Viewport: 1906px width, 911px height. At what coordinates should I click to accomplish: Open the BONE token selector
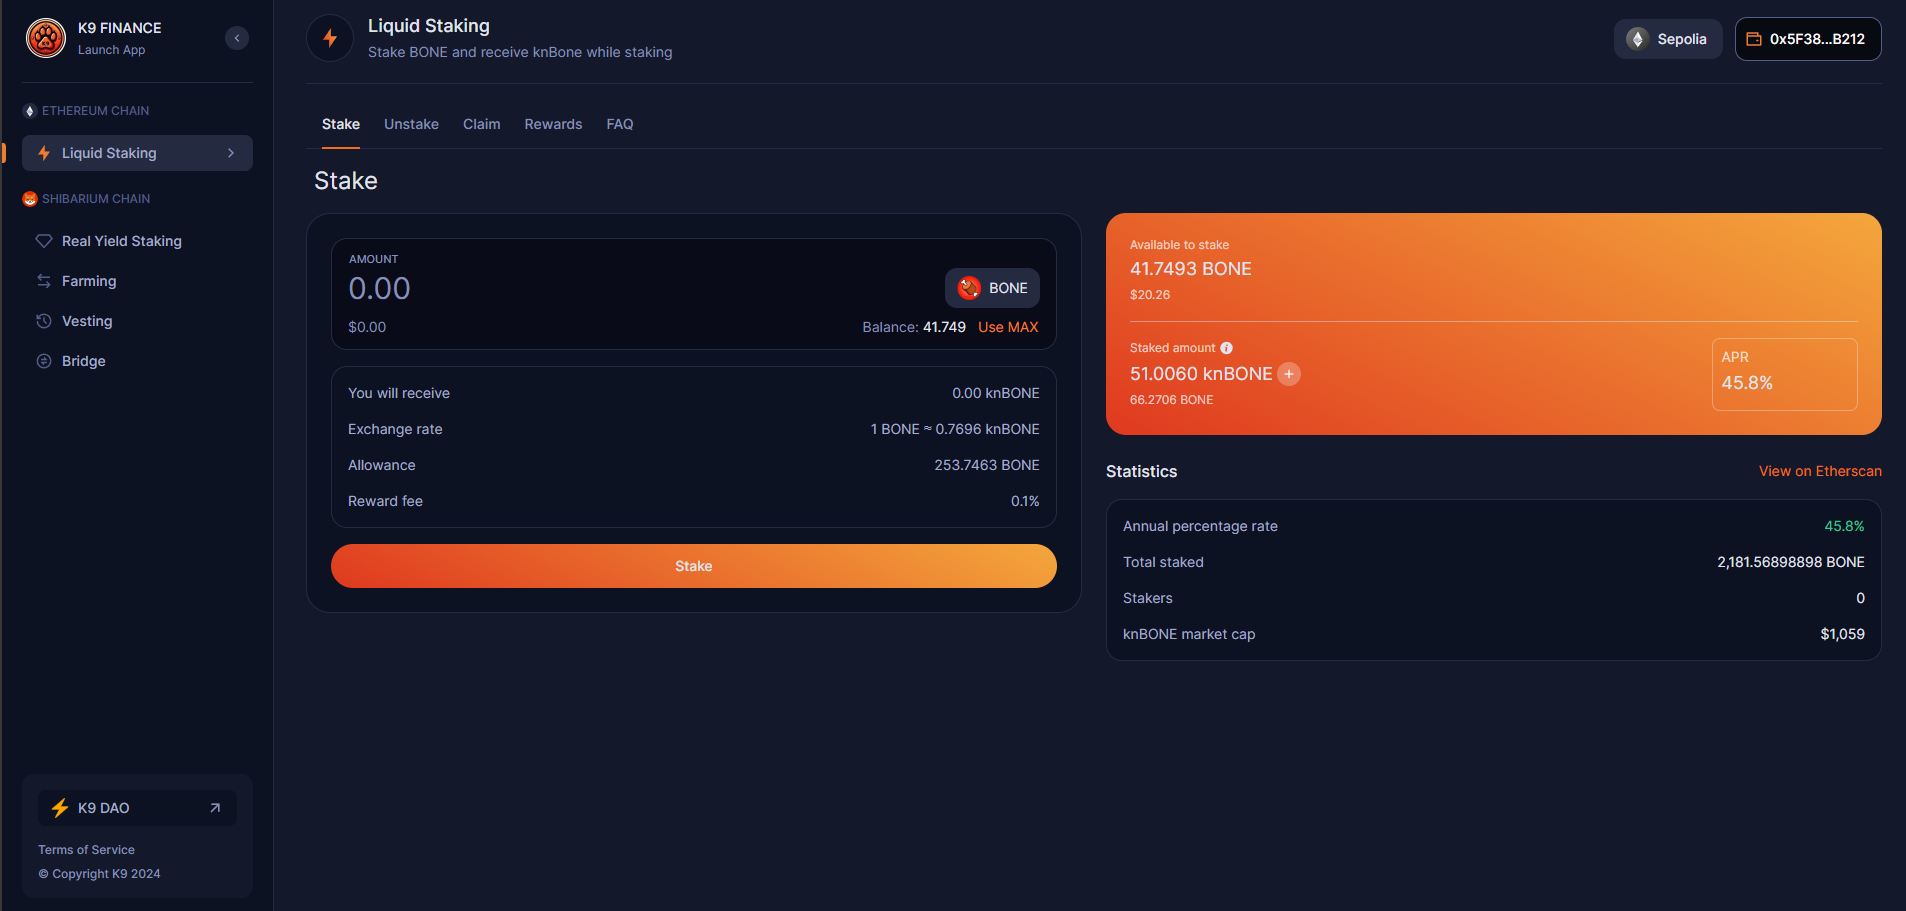992,288
